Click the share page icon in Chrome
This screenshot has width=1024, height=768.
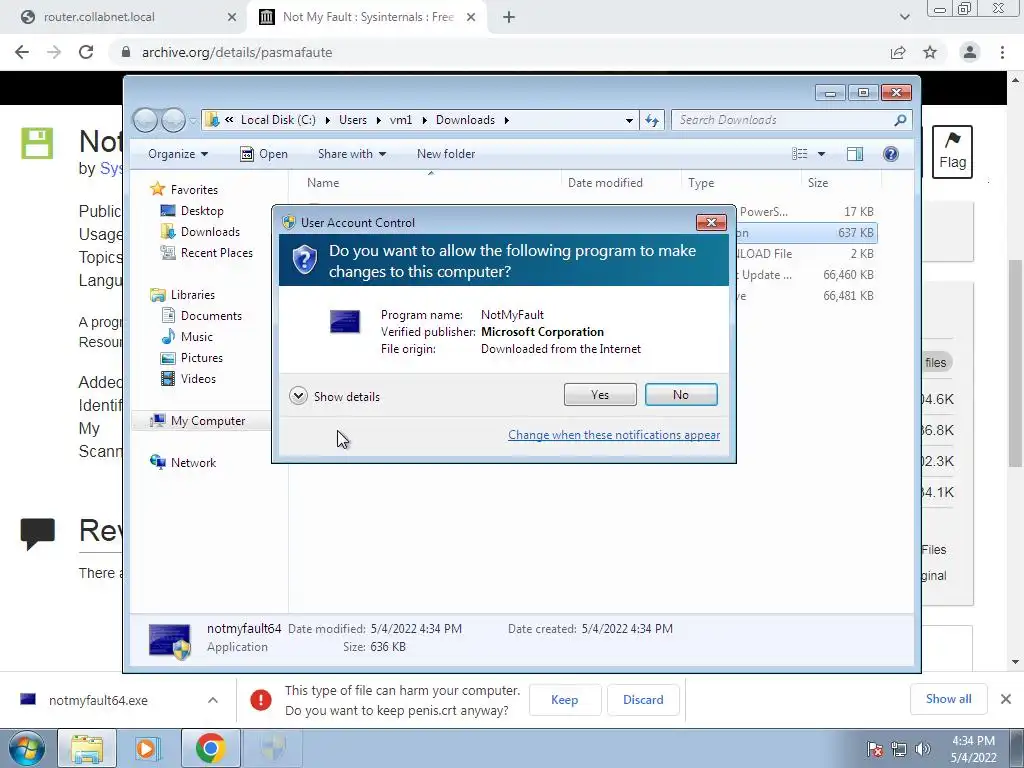(898, 52)
